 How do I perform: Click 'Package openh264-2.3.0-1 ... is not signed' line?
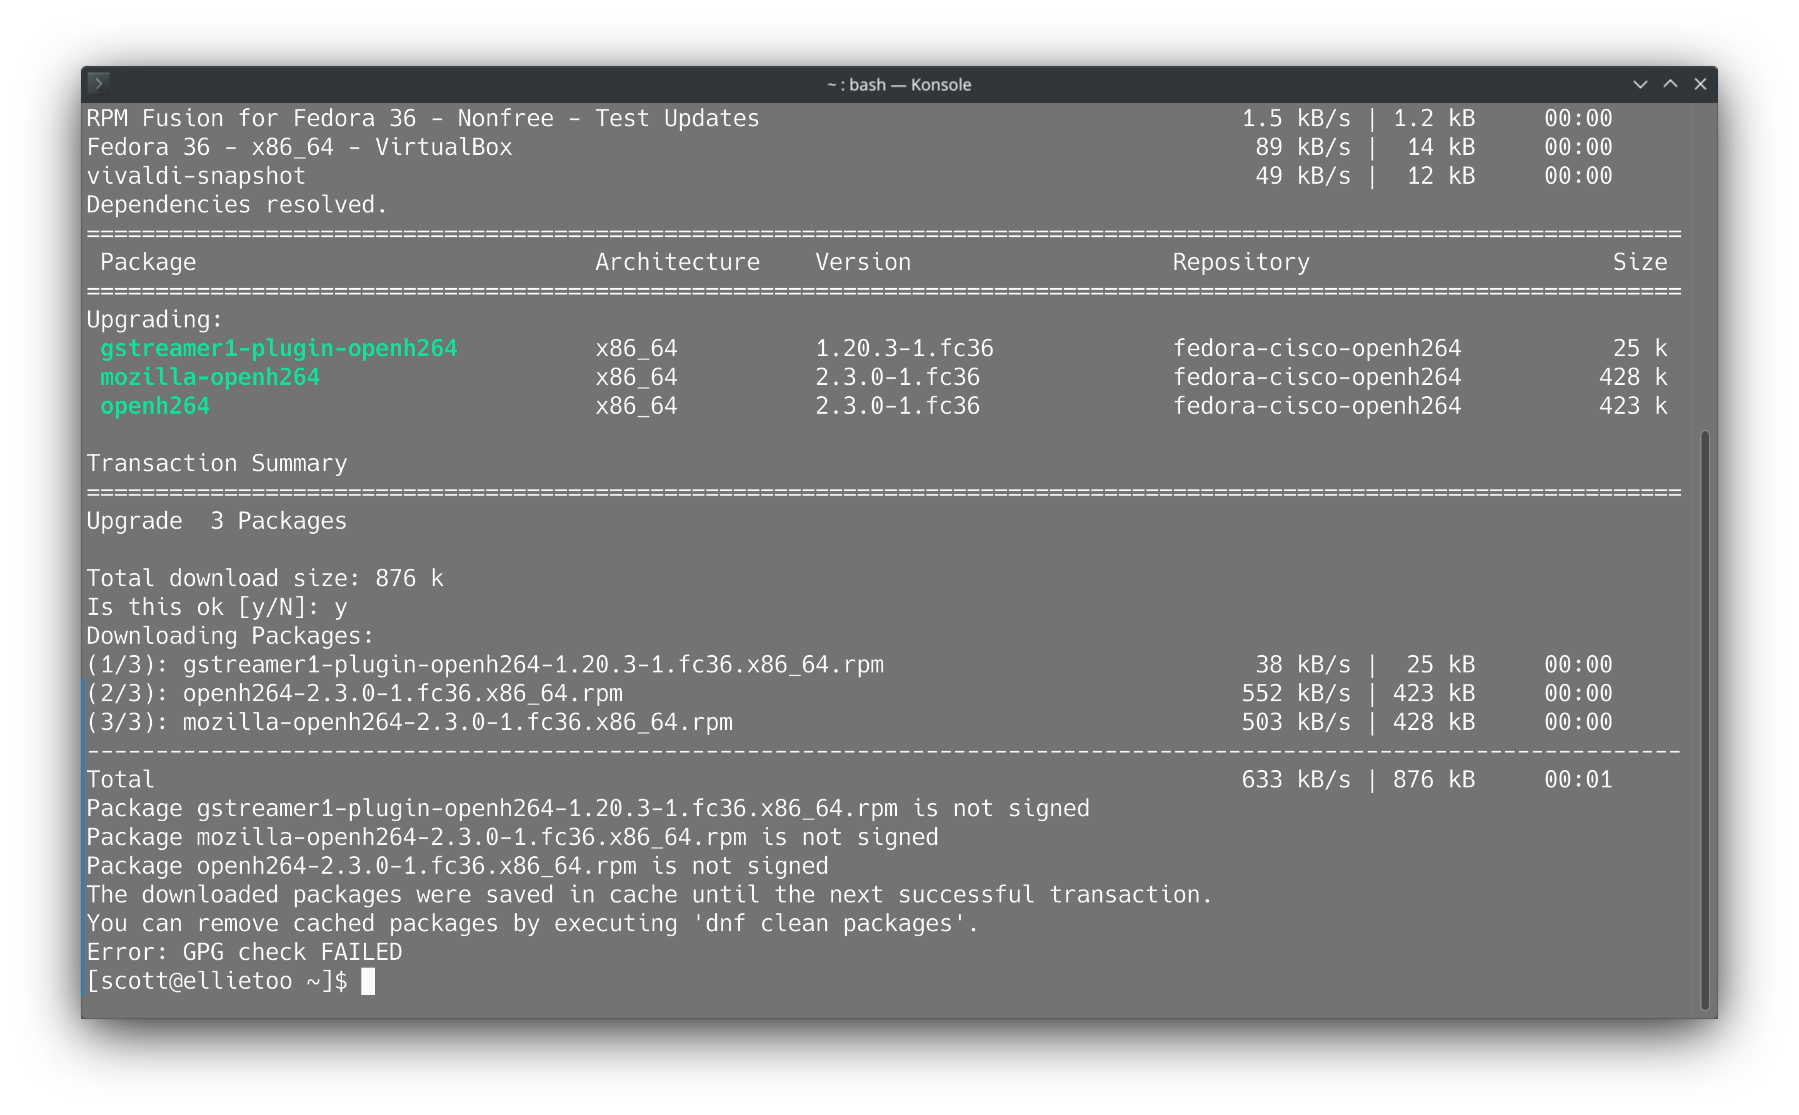point(458,866)
